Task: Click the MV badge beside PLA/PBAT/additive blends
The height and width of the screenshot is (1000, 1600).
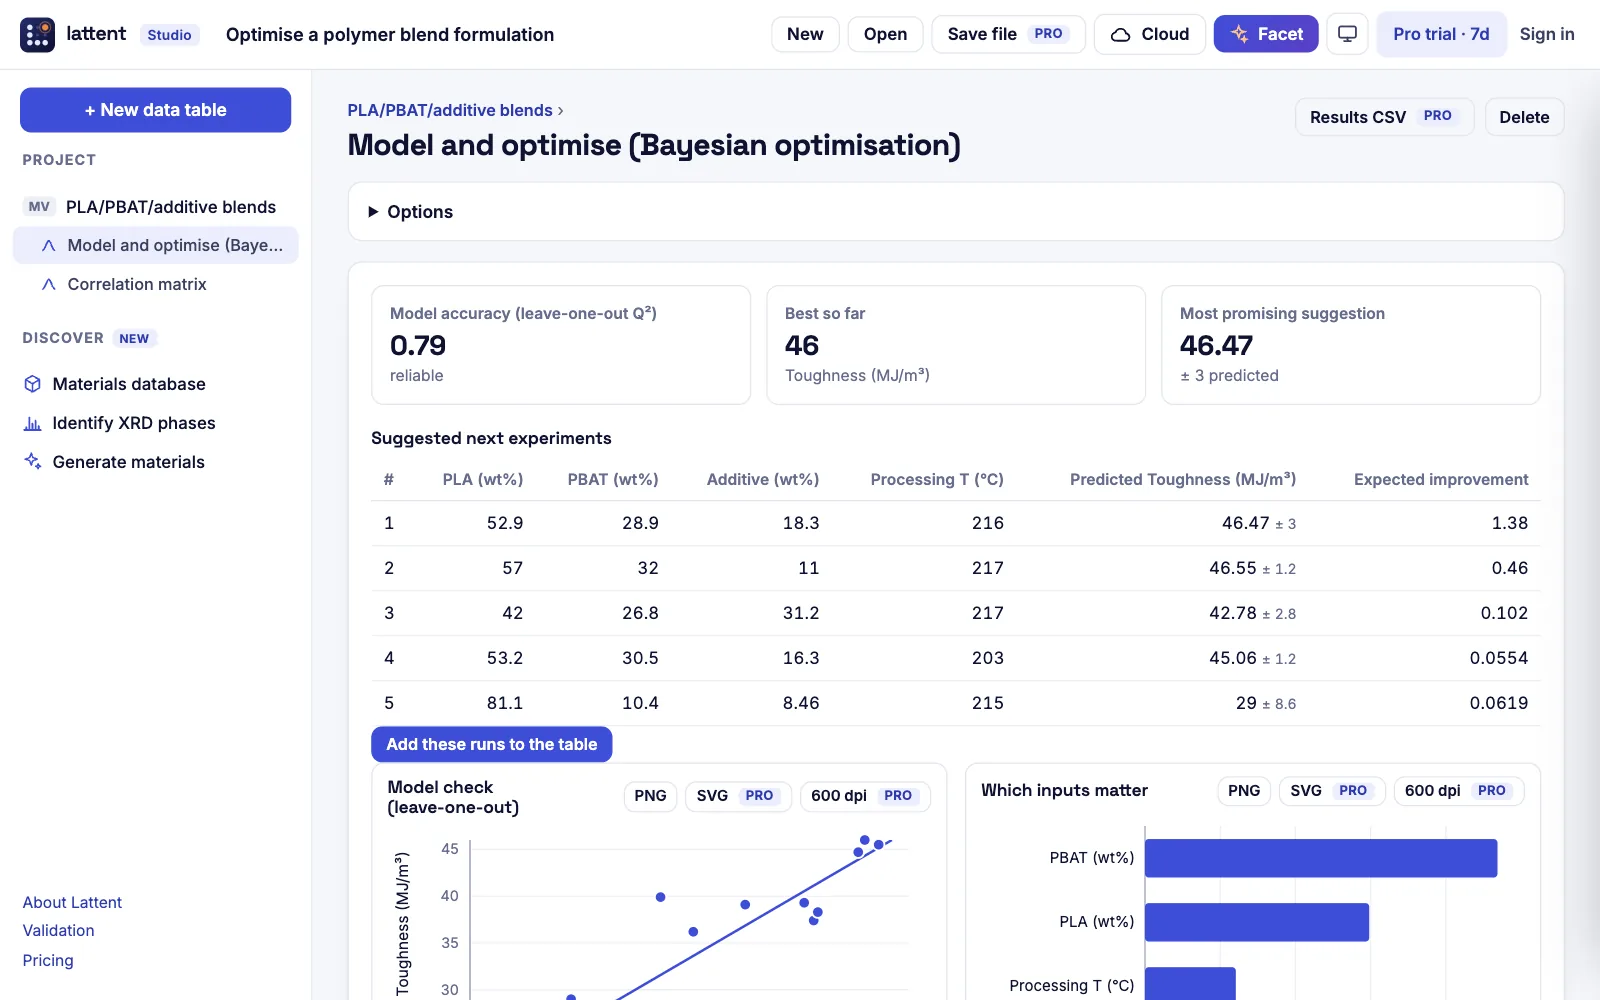Action: coord(39,207)
